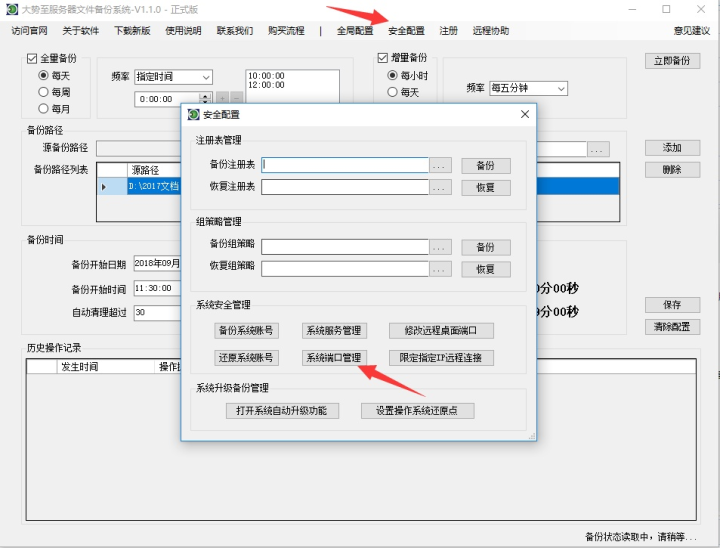
Task: Click the 系统端口管理 button
Action: pos(336,357)
